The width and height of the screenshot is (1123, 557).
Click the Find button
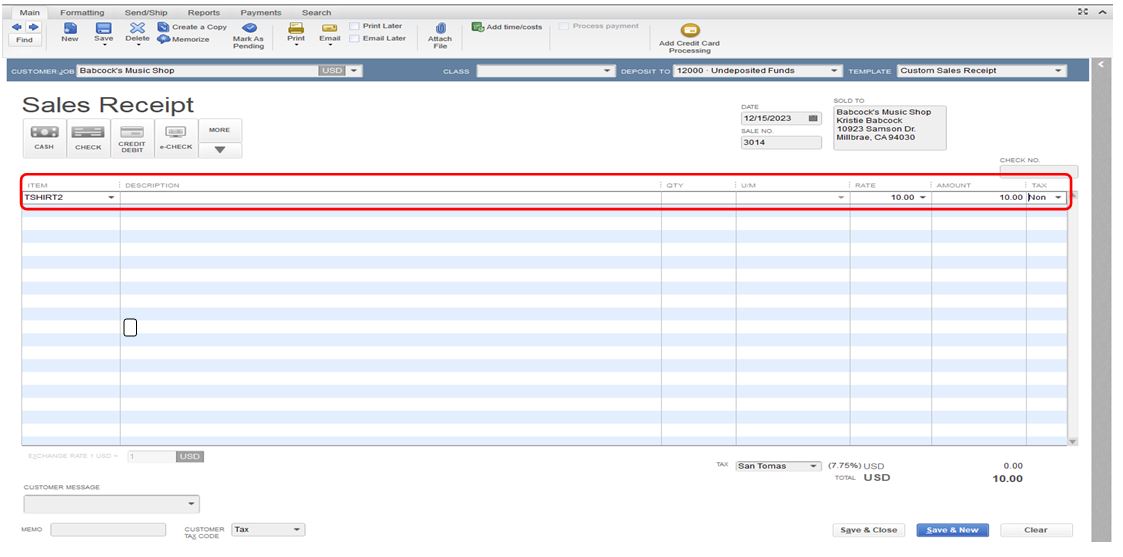click(24, 40)
